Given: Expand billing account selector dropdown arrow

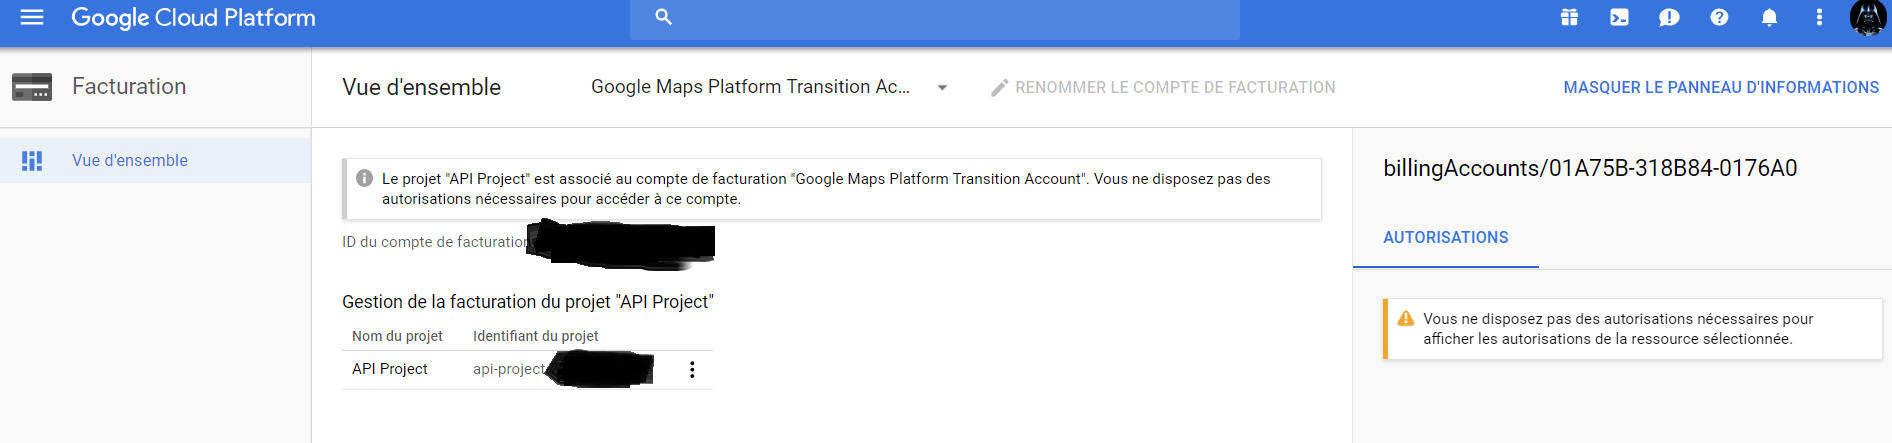Looking at the screenshot, I should (942, 88).
